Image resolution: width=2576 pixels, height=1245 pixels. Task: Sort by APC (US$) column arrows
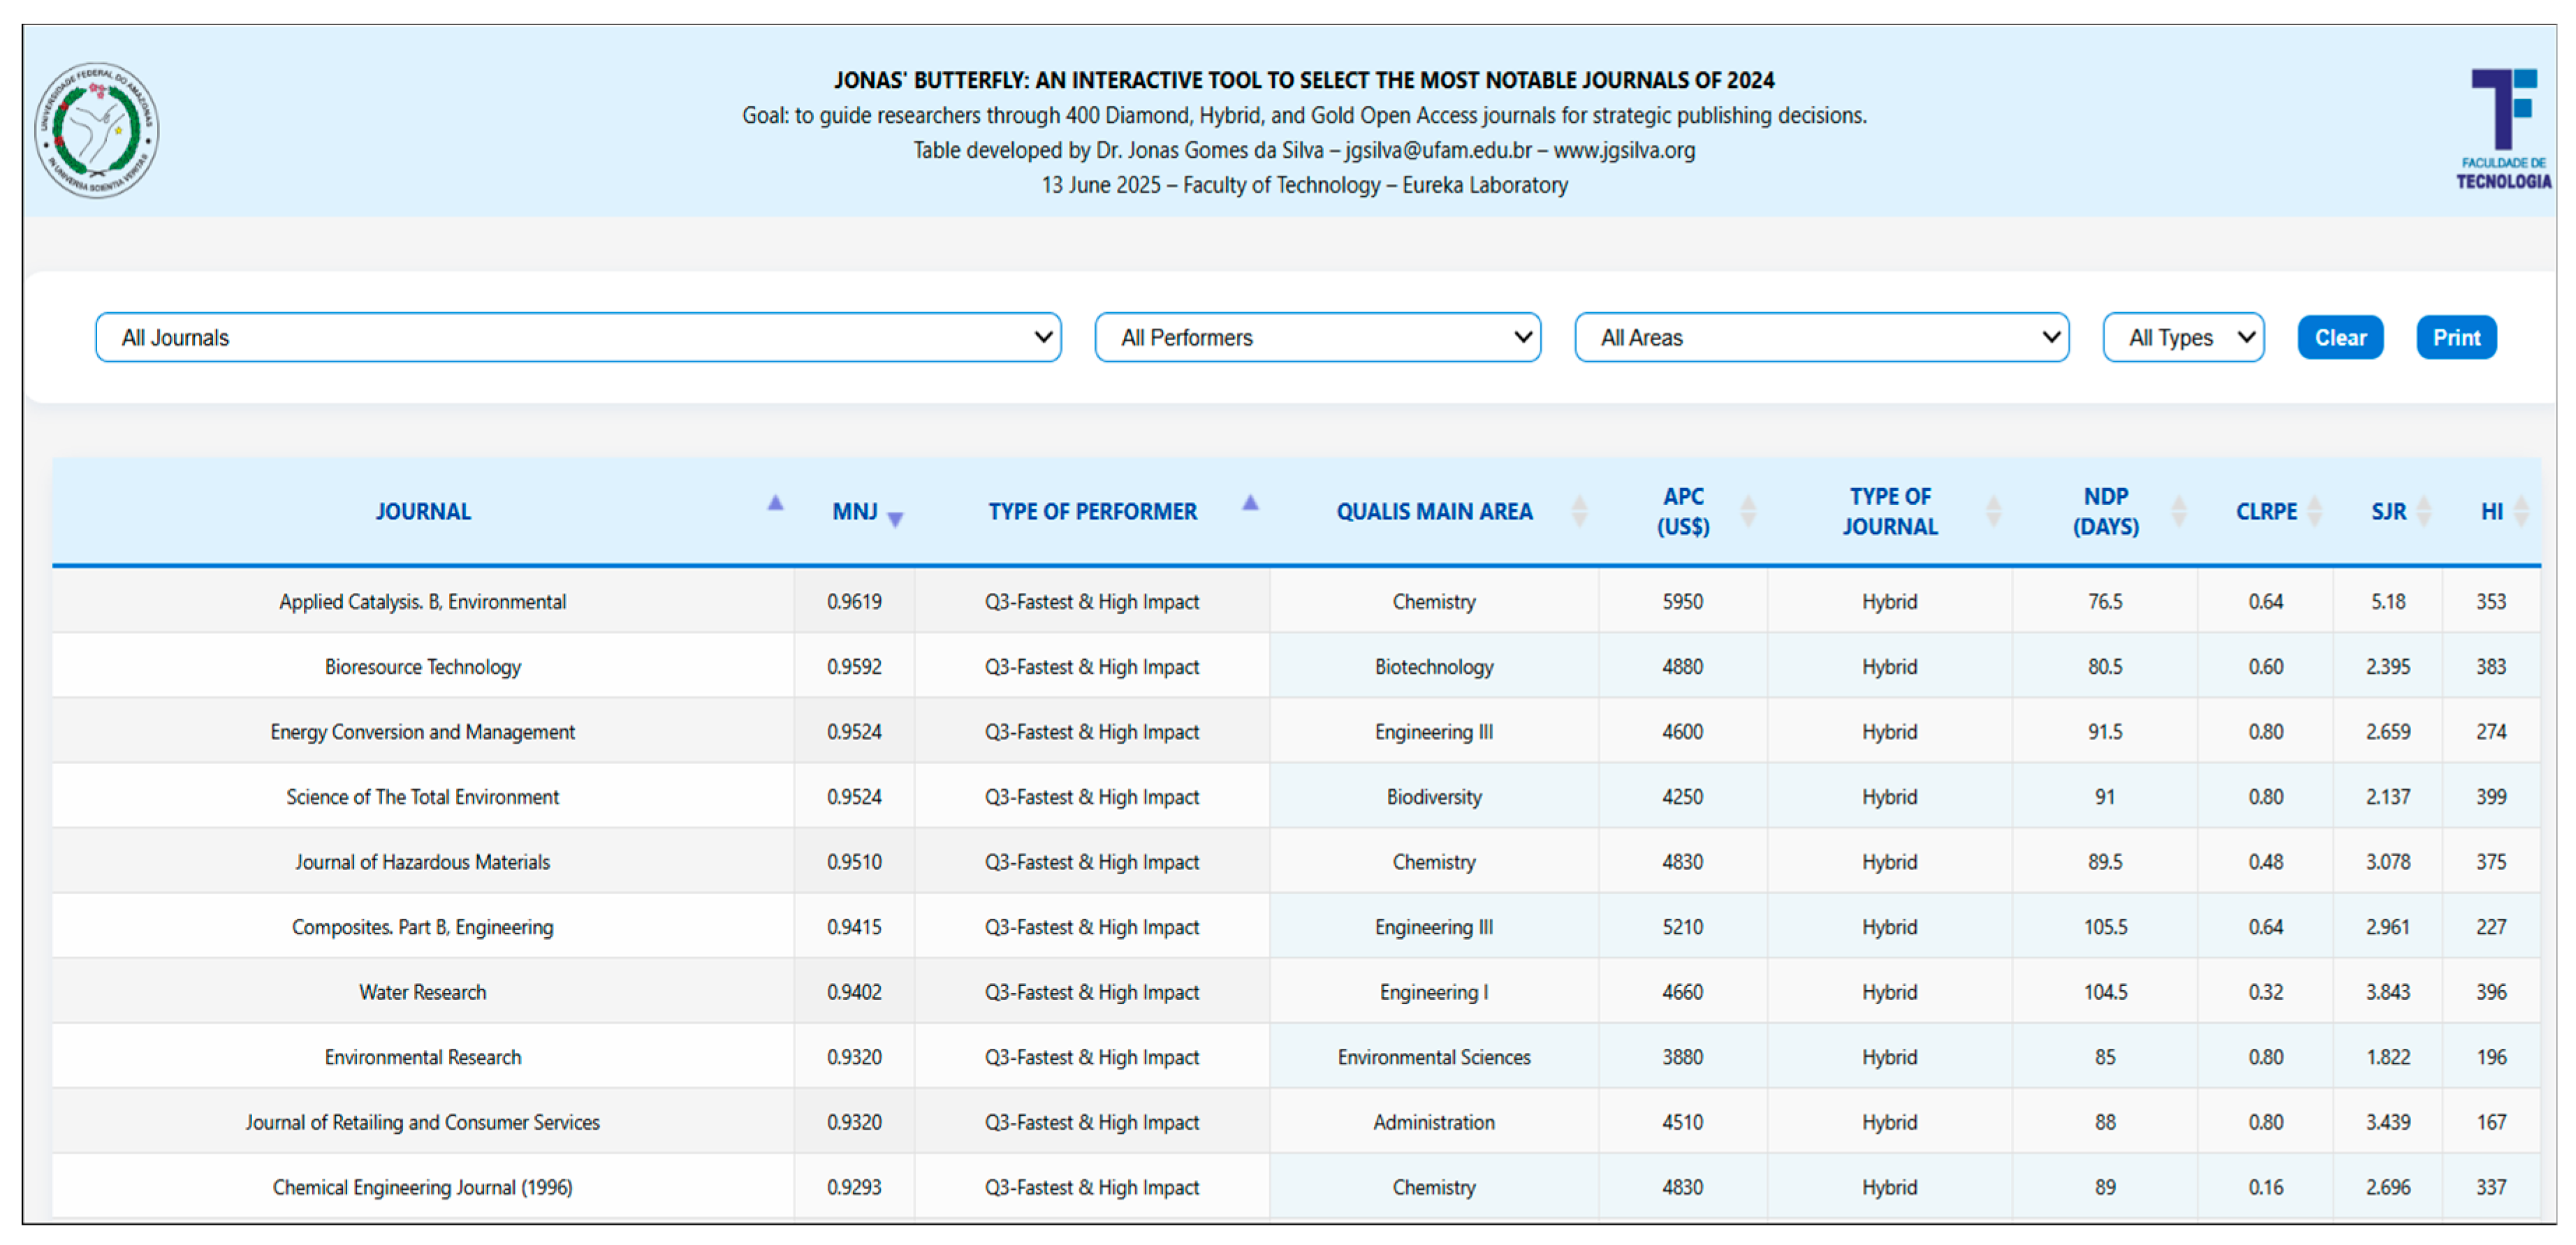point(1748,511)
